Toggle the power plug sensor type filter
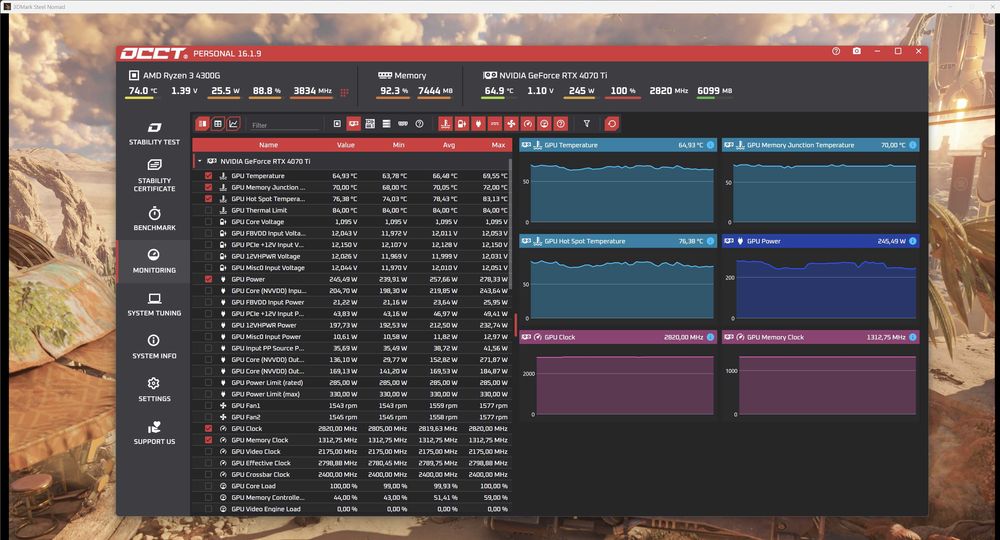The image size is (1000, 540). pos(478,124)
